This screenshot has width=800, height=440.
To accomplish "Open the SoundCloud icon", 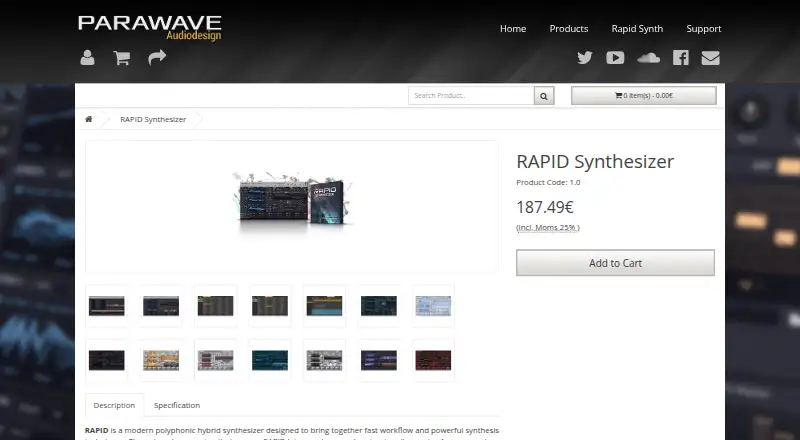I will click(648, 58).
